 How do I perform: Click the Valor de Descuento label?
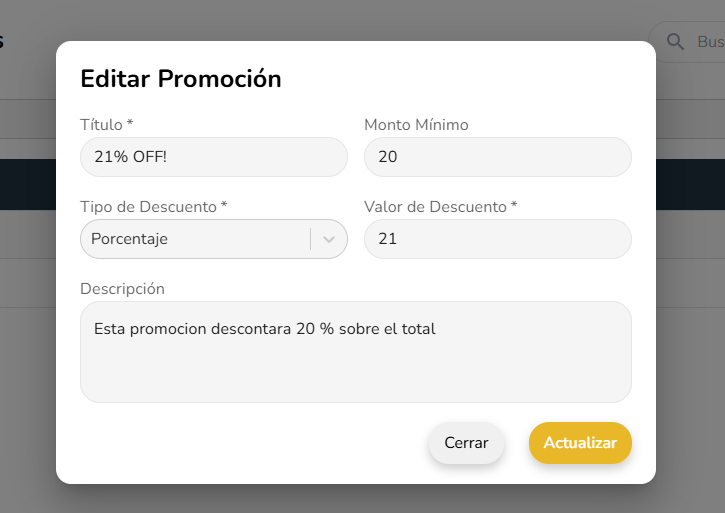440,207
